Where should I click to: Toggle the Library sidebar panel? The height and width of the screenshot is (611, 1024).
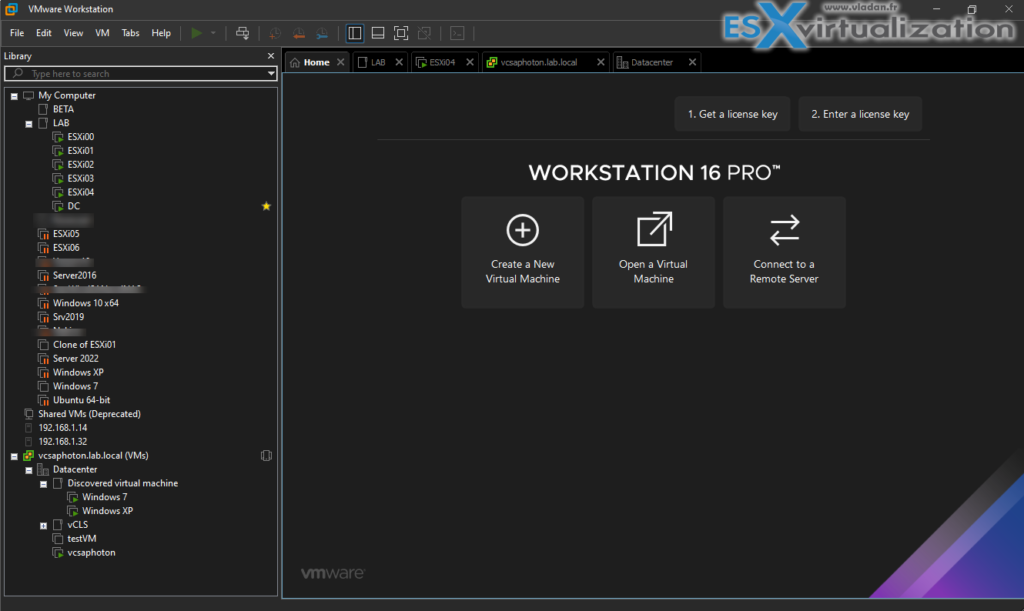coord(355,32)
